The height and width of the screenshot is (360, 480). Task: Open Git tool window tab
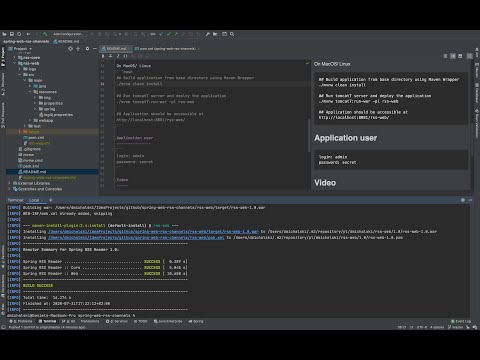pyautogui.click(x=69, y=321)
